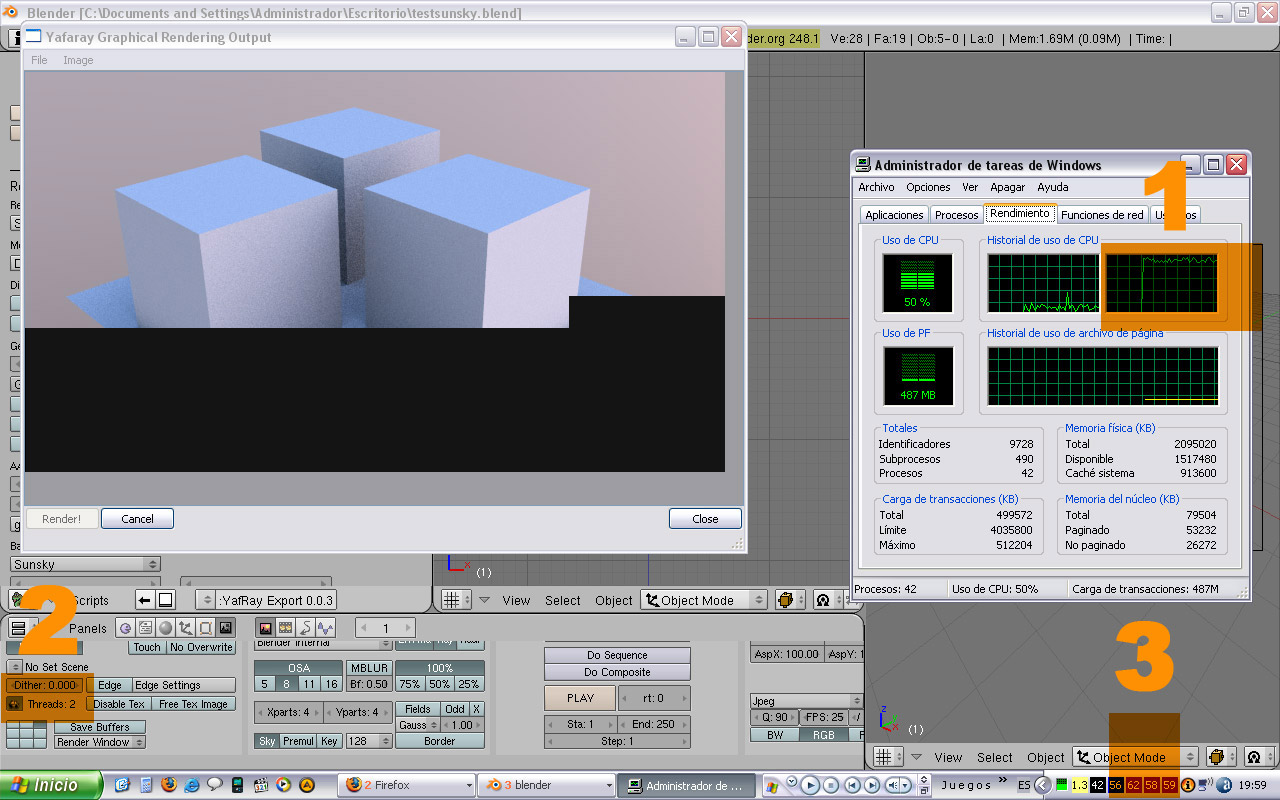Screen dimensions: 1280x800
Task: Toggle the Touch option
Action: (147, 647)
